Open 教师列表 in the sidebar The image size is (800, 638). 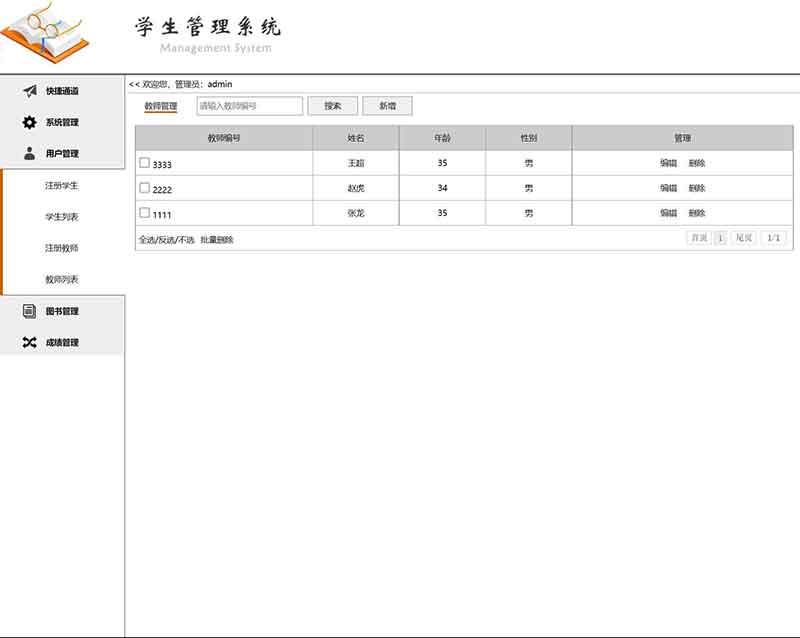point(62,280)
